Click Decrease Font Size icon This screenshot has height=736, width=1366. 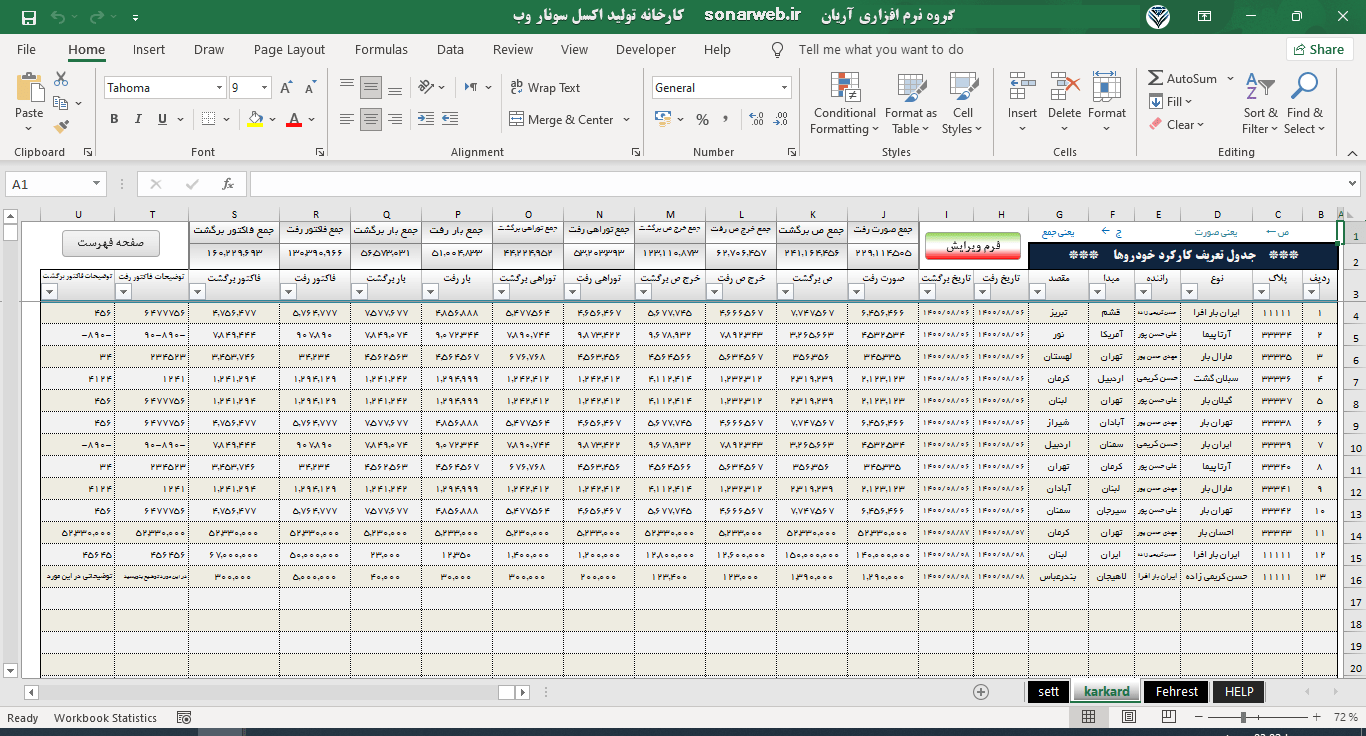tap(310, 88)
